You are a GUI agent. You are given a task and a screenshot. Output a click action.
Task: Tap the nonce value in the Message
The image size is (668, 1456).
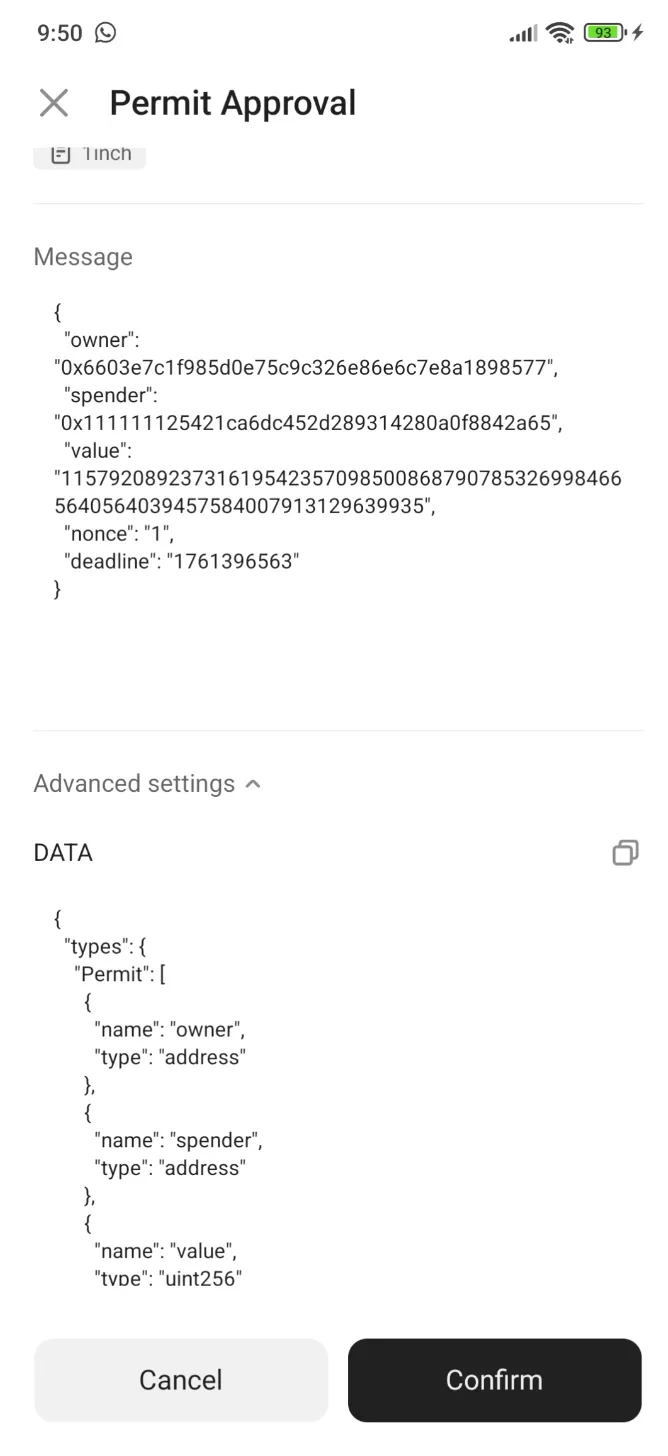(155, 533)
